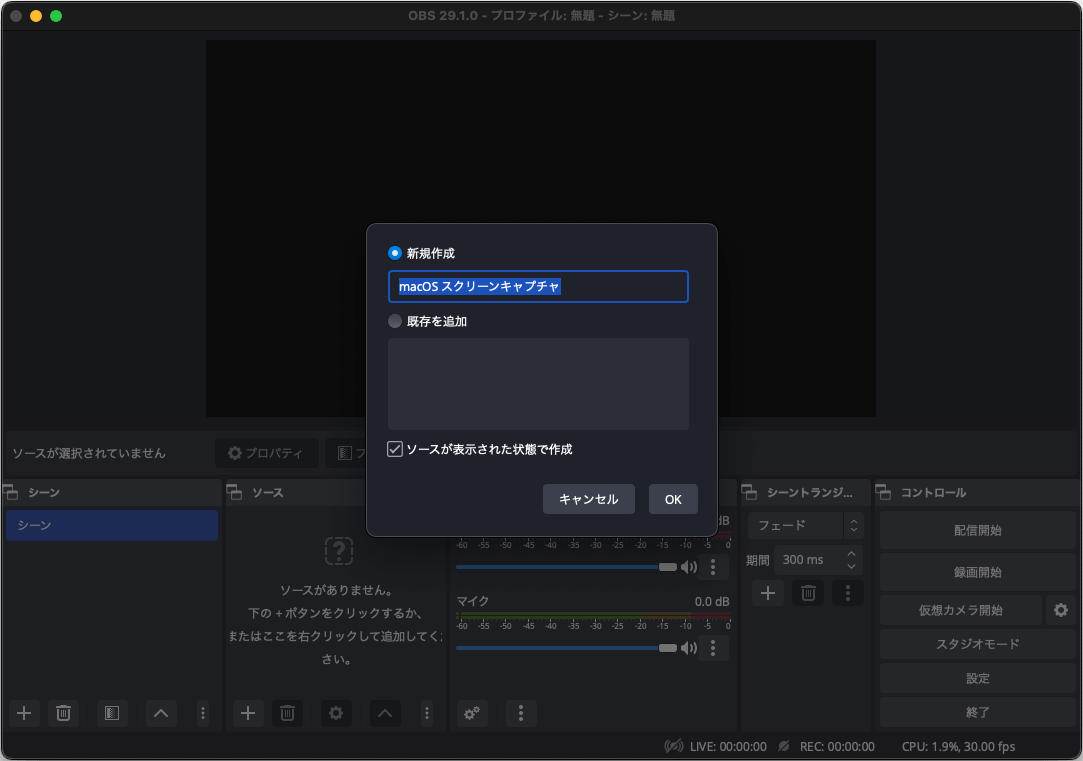This screenshot has height=761, width=1083.
Task: Undock the シーントランジション panel icon
Action: pyautogui.click(x=749, y=492)
